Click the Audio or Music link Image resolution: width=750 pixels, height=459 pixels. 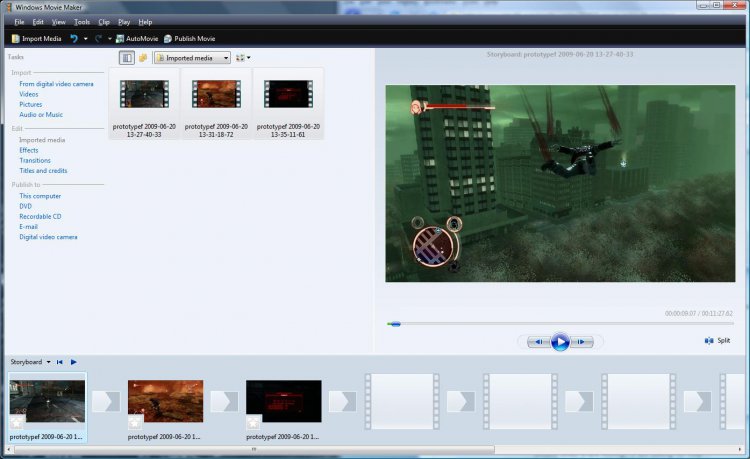[41, 115]
